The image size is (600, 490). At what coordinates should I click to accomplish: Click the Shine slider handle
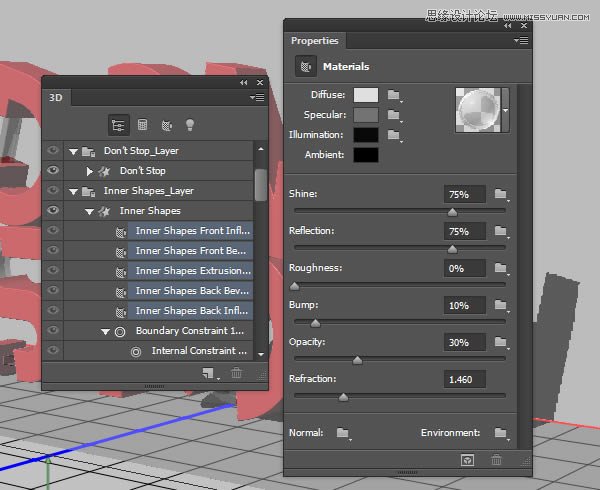click(x=452, y=212)
